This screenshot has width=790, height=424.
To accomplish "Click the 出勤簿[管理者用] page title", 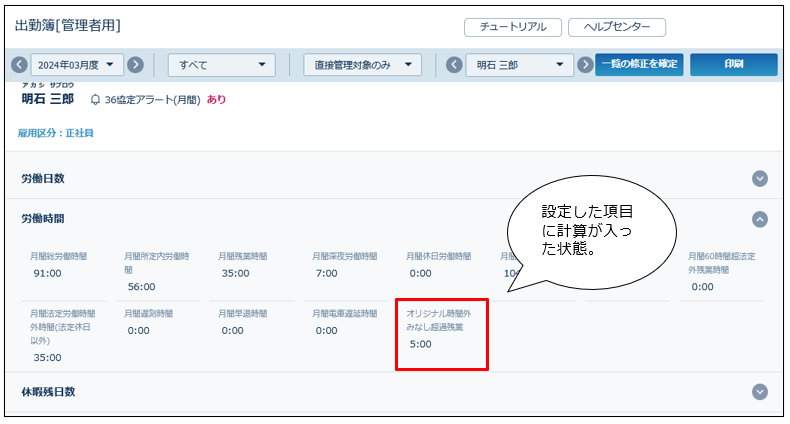I will point(68,26).
